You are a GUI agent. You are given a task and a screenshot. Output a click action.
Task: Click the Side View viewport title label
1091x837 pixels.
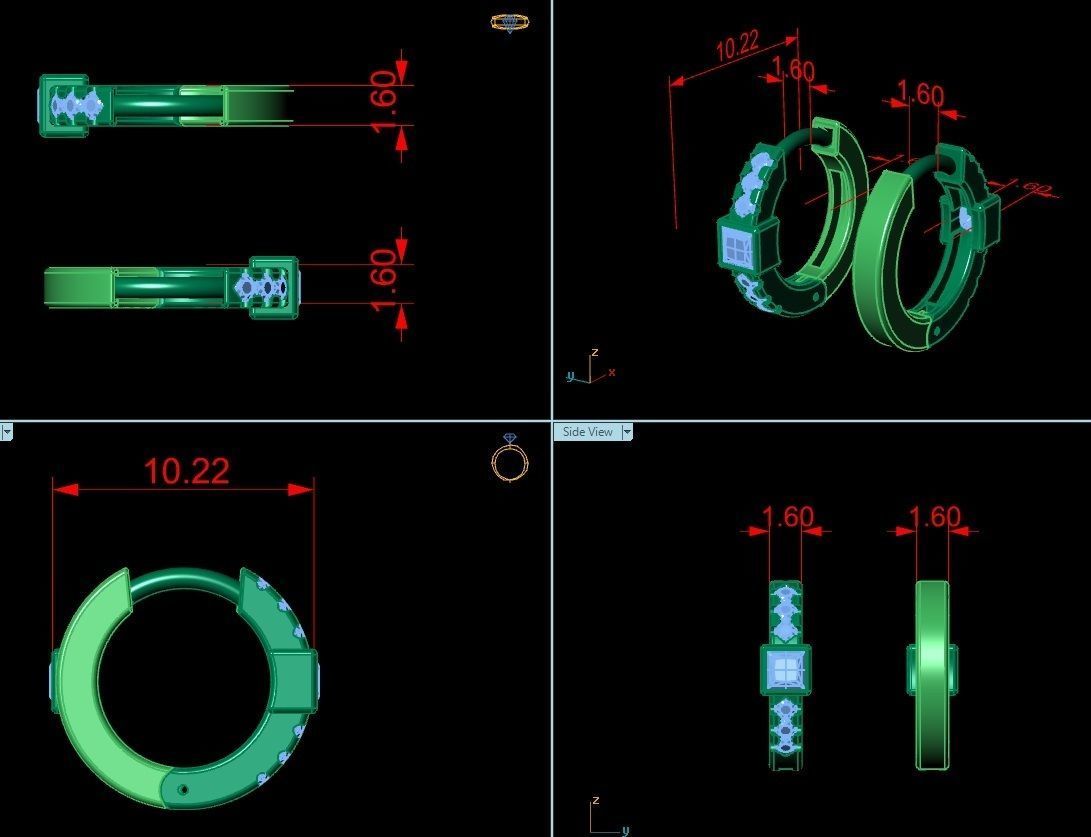point(587,432)
